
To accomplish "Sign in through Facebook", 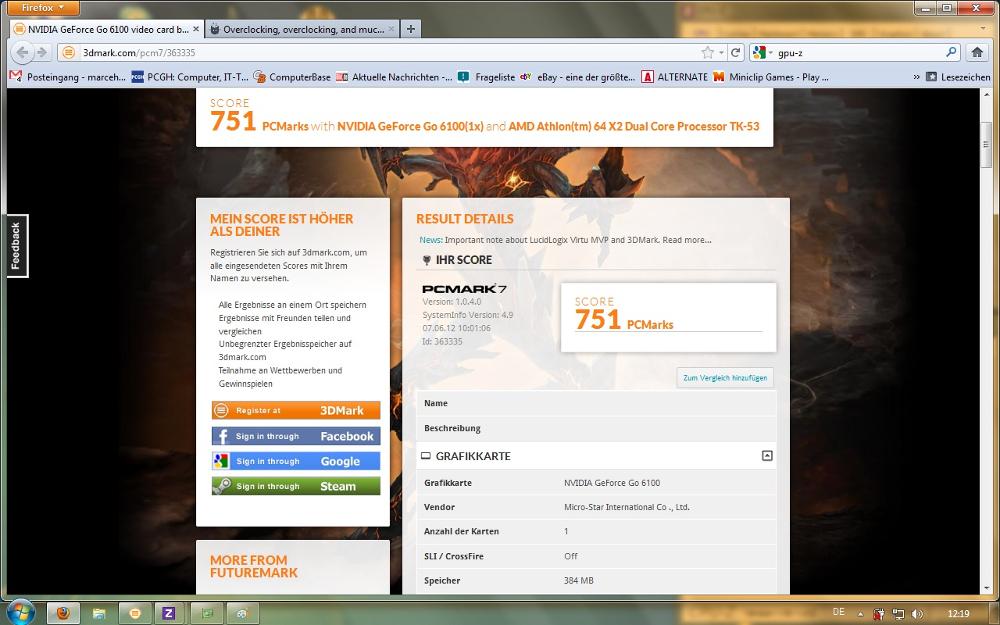I will point(296,436).
